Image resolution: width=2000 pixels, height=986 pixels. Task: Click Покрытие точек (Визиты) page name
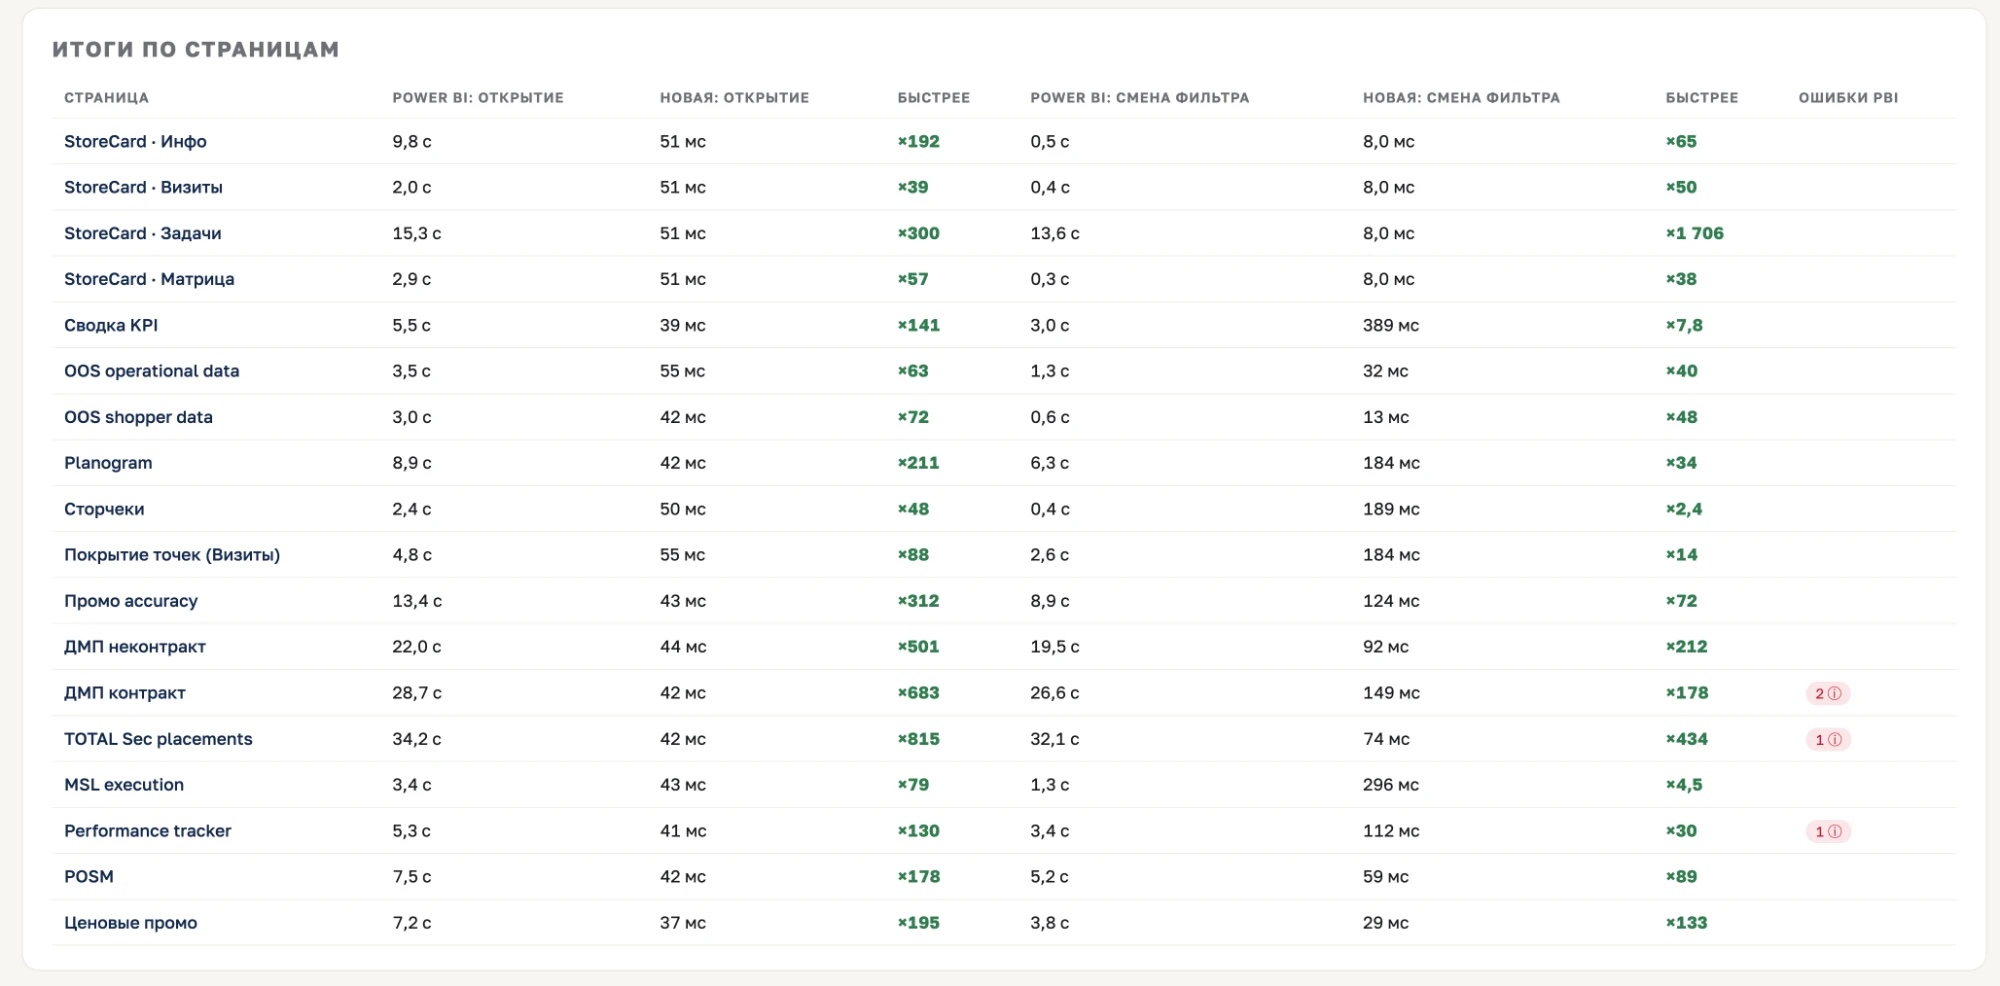click(x=172, y=555)
